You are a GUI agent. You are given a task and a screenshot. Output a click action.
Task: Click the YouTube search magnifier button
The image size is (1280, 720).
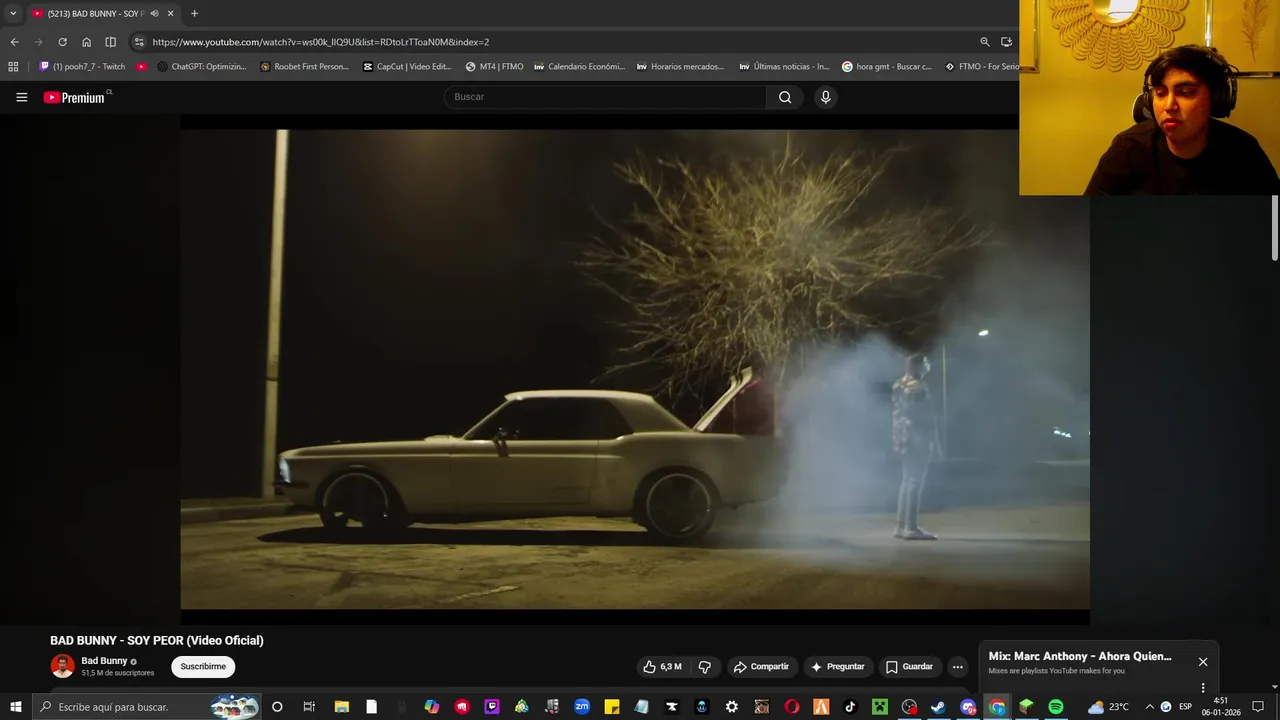[x=785, y=97]
